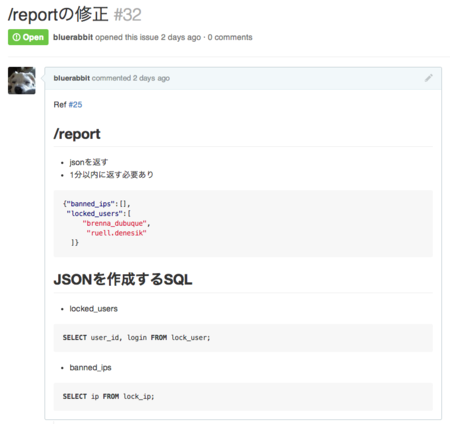Click the issue number #32
Screen dimensions: 450x424
128,15
